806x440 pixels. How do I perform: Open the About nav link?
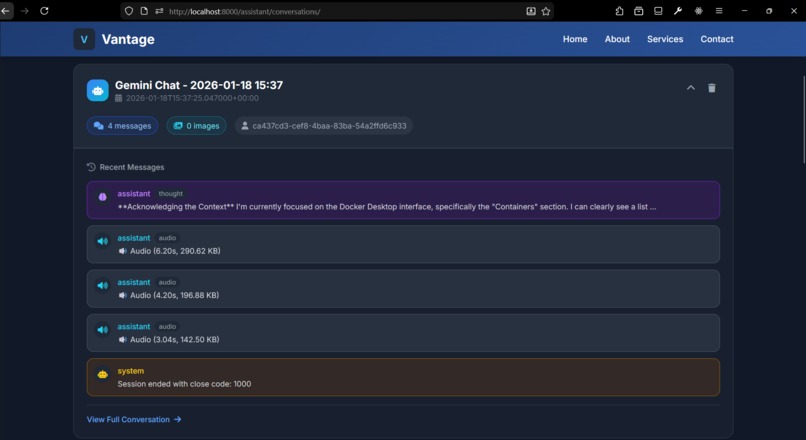pyautogui.click(x=617, y=39)
